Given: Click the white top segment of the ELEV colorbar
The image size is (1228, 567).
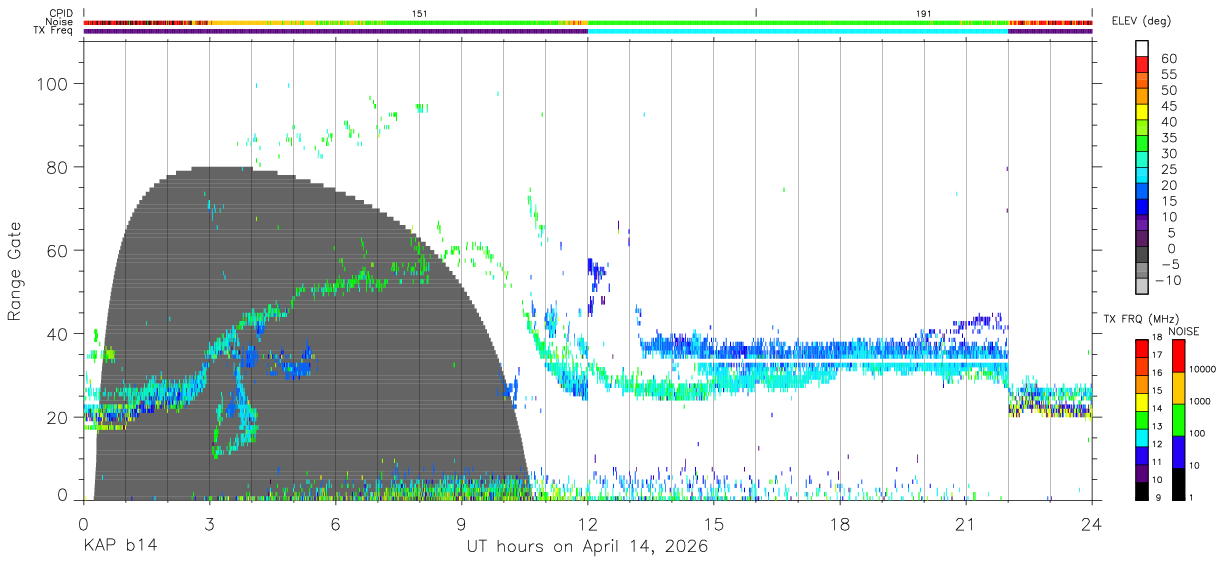Looking at the screenshot, I should [x=1142, y=49].
